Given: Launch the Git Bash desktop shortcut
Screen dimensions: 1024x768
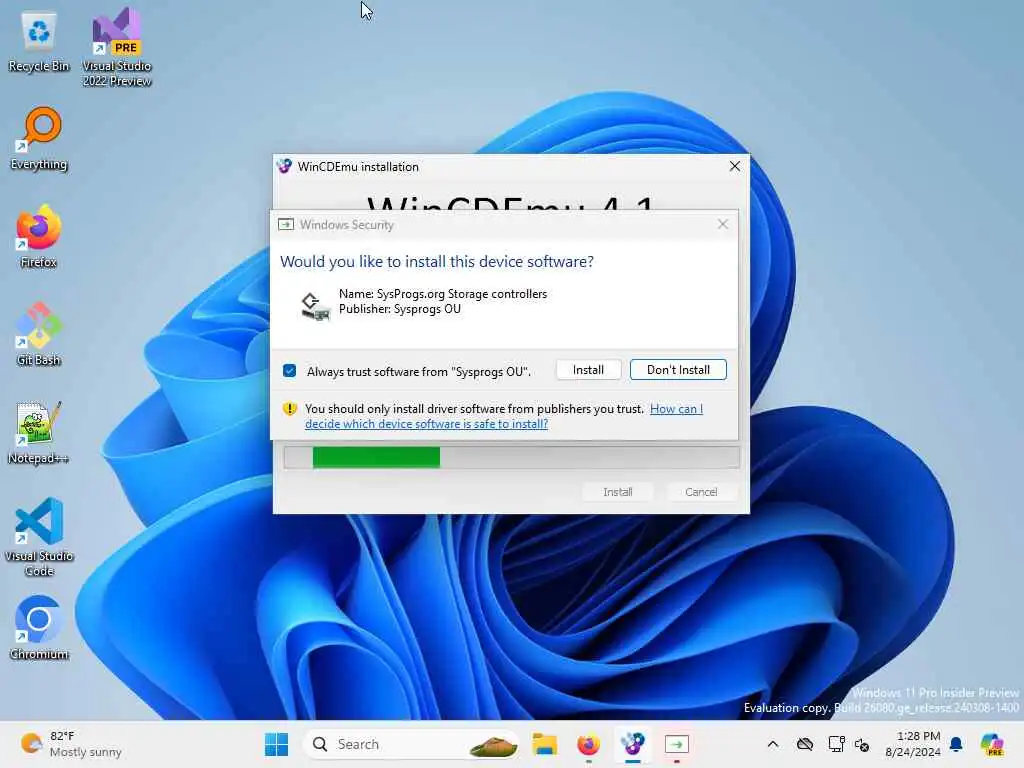Looking at the screenshot, I should coord(39,334).
